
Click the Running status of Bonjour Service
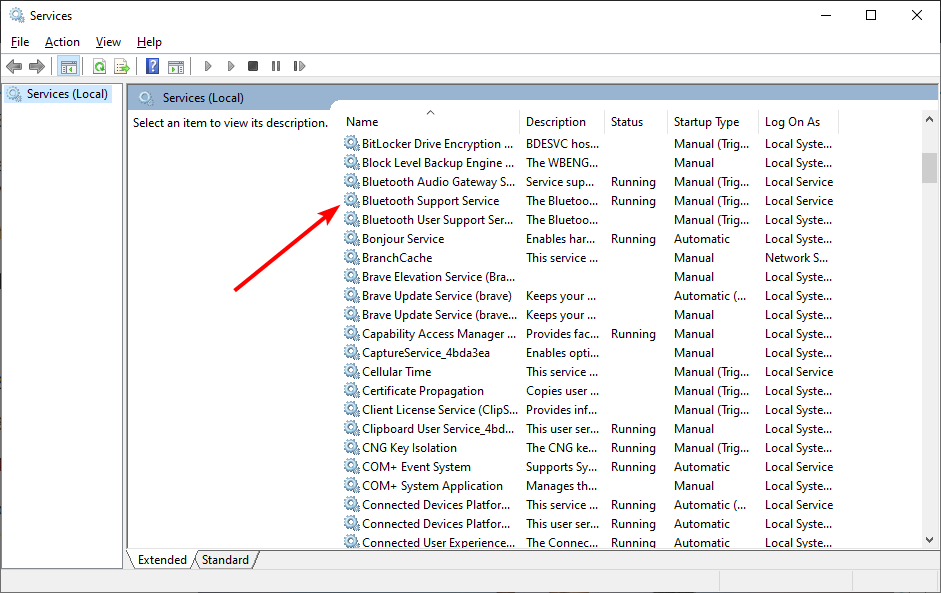(633, 239)
